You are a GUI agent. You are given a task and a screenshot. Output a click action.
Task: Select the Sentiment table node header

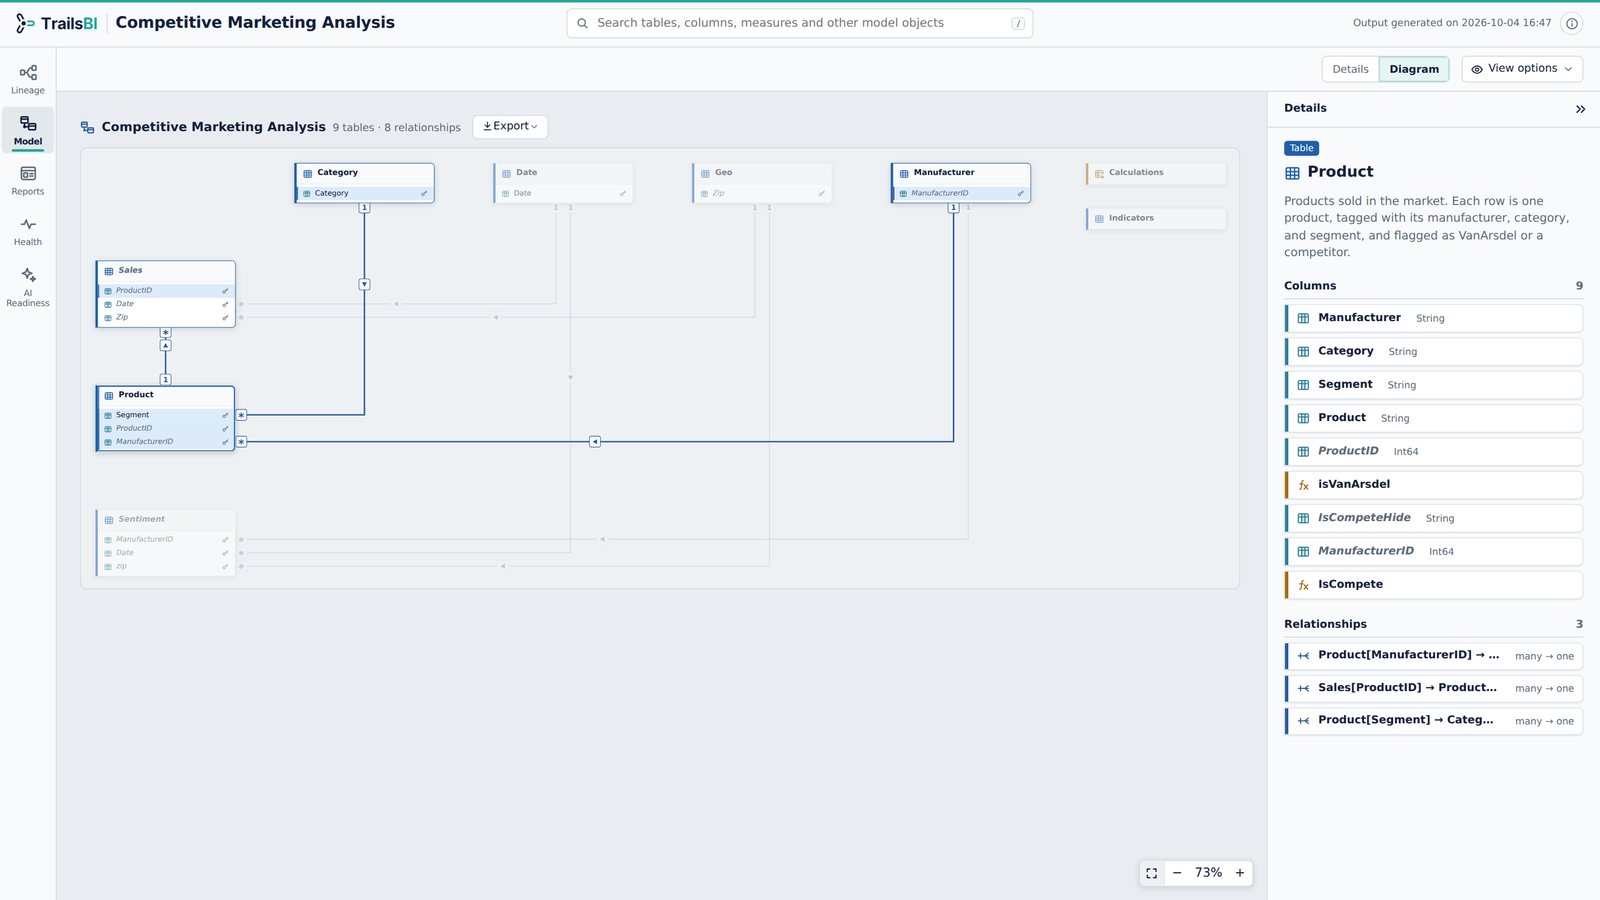[x=166, y=520]
